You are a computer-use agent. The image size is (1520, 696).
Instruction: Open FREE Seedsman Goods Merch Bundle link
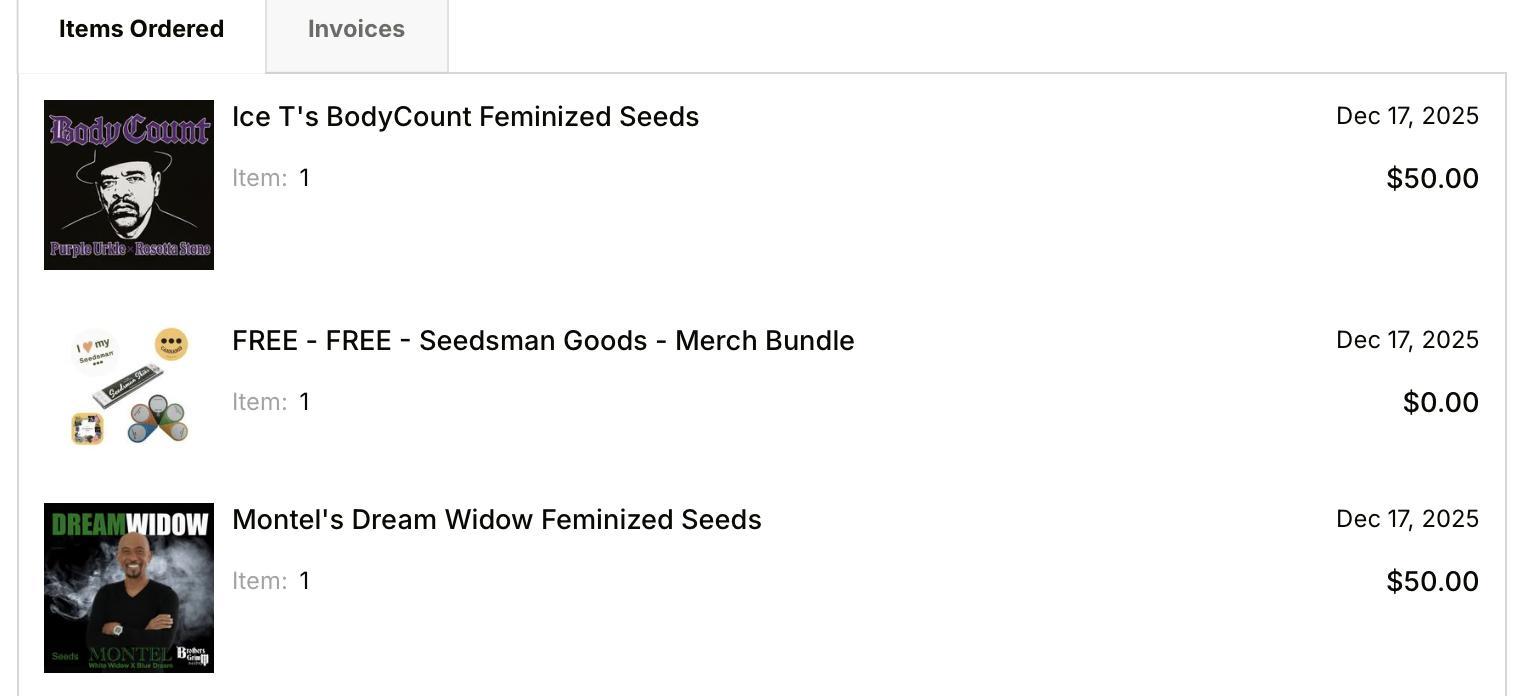point(543,341)
